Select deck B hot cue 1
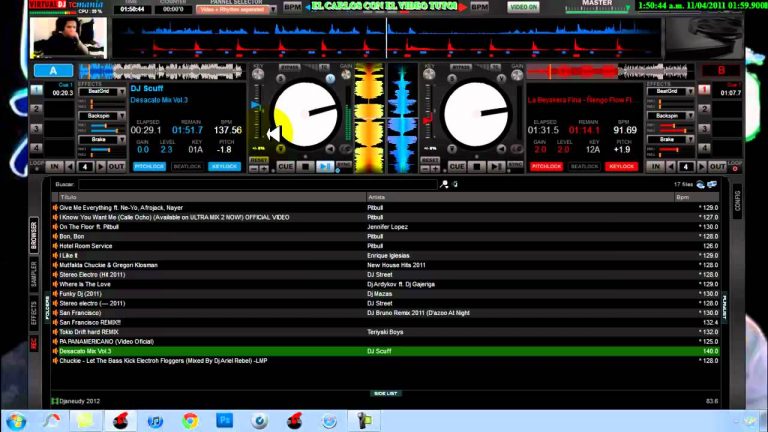The height and width of the screenshot is (432, 768). (x=704, y=90)
